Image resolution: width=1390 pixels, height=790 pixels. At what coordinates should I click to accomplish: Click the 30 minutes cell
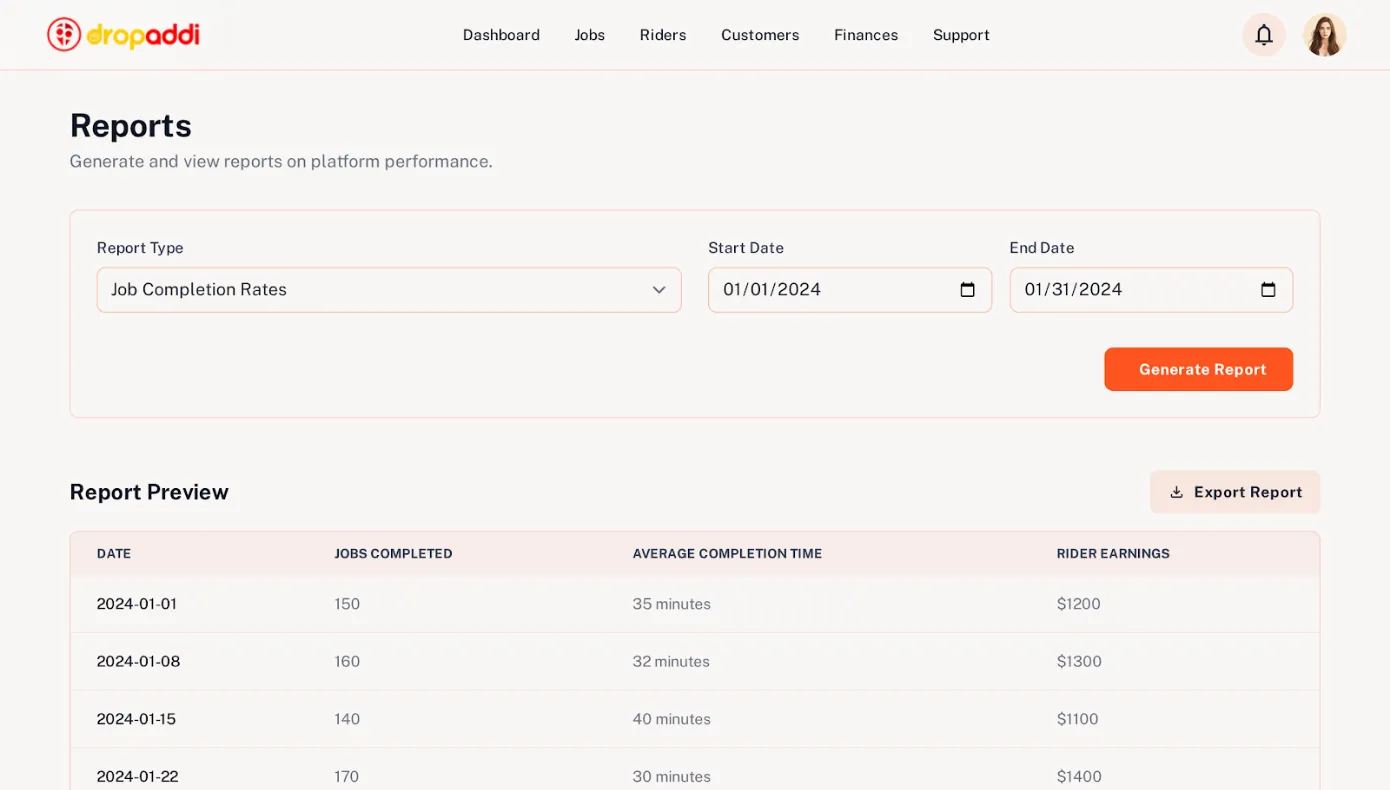tap(672, 777)
